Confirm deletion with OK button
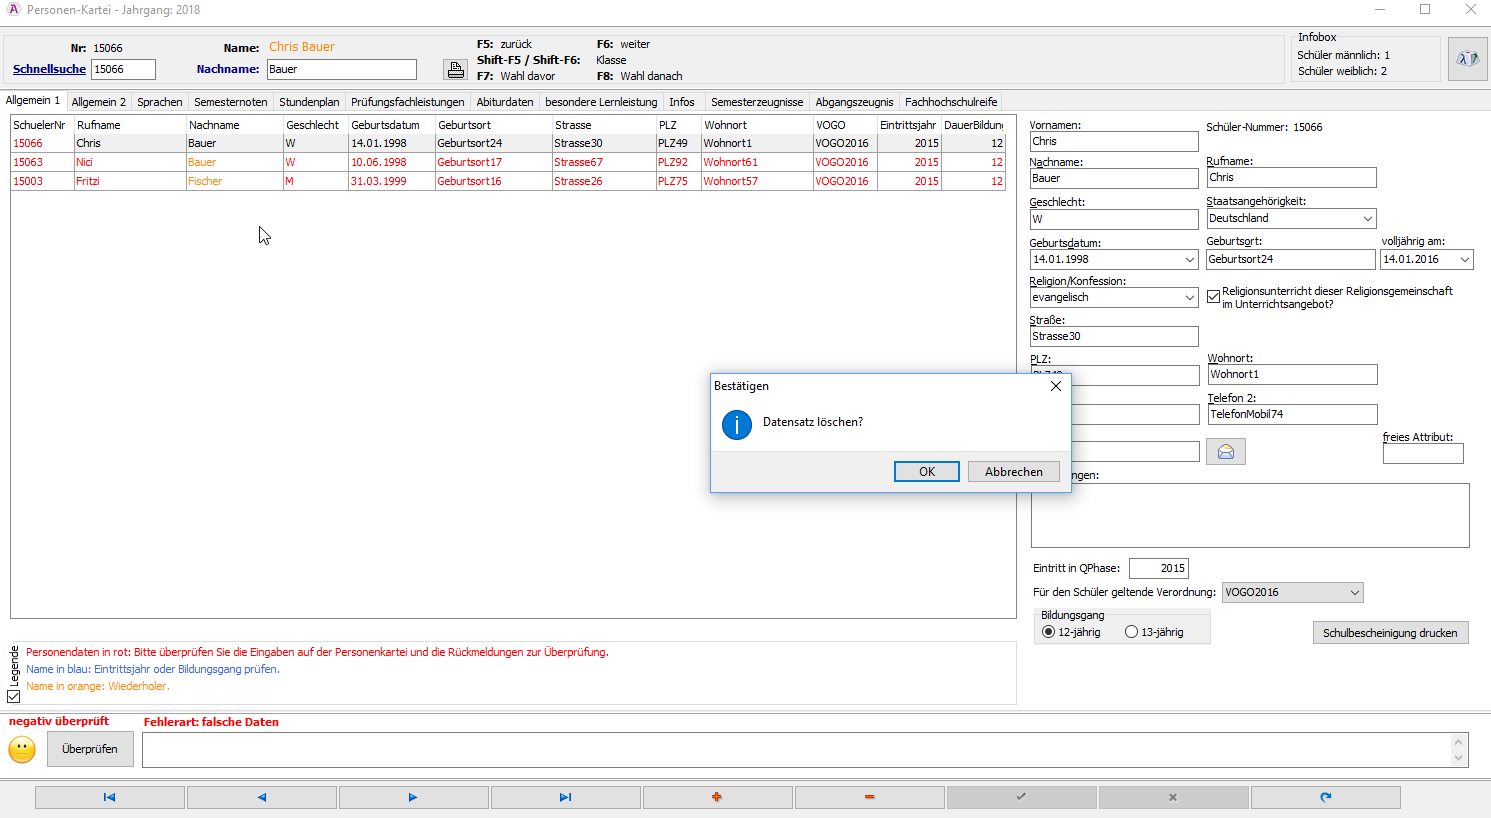Screen dimensions: 1491x818 tap(927, 472)
